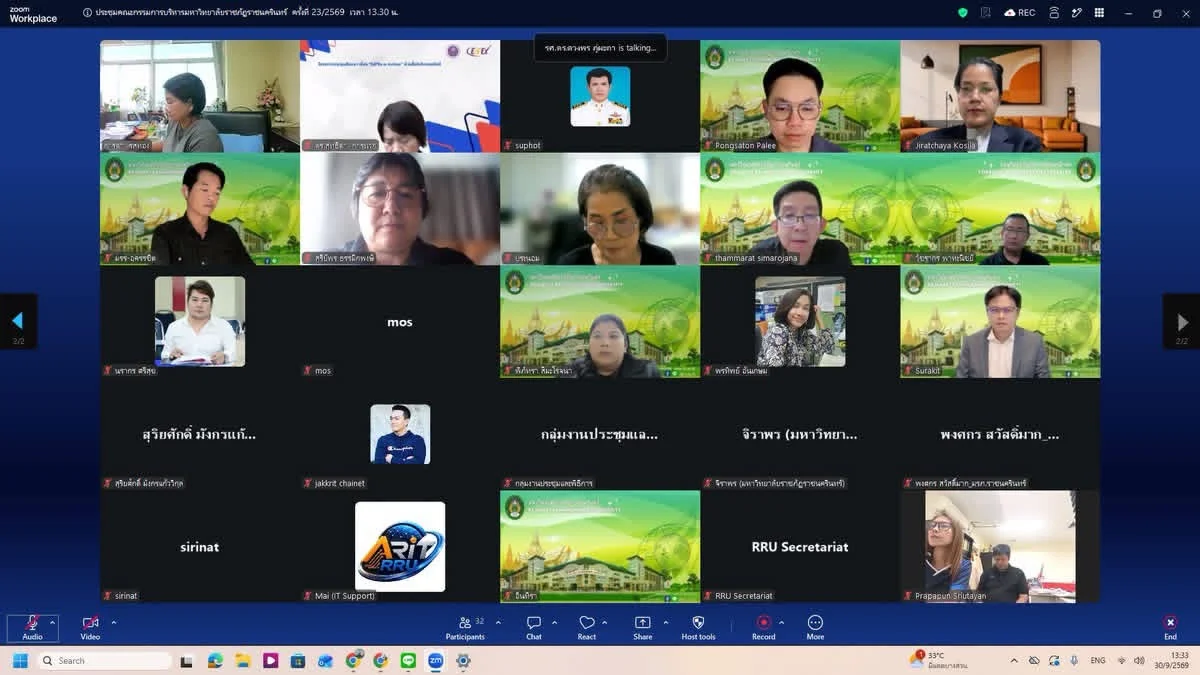
Task: Open the LINE app from the taskbar
Action: coord(408,661)
